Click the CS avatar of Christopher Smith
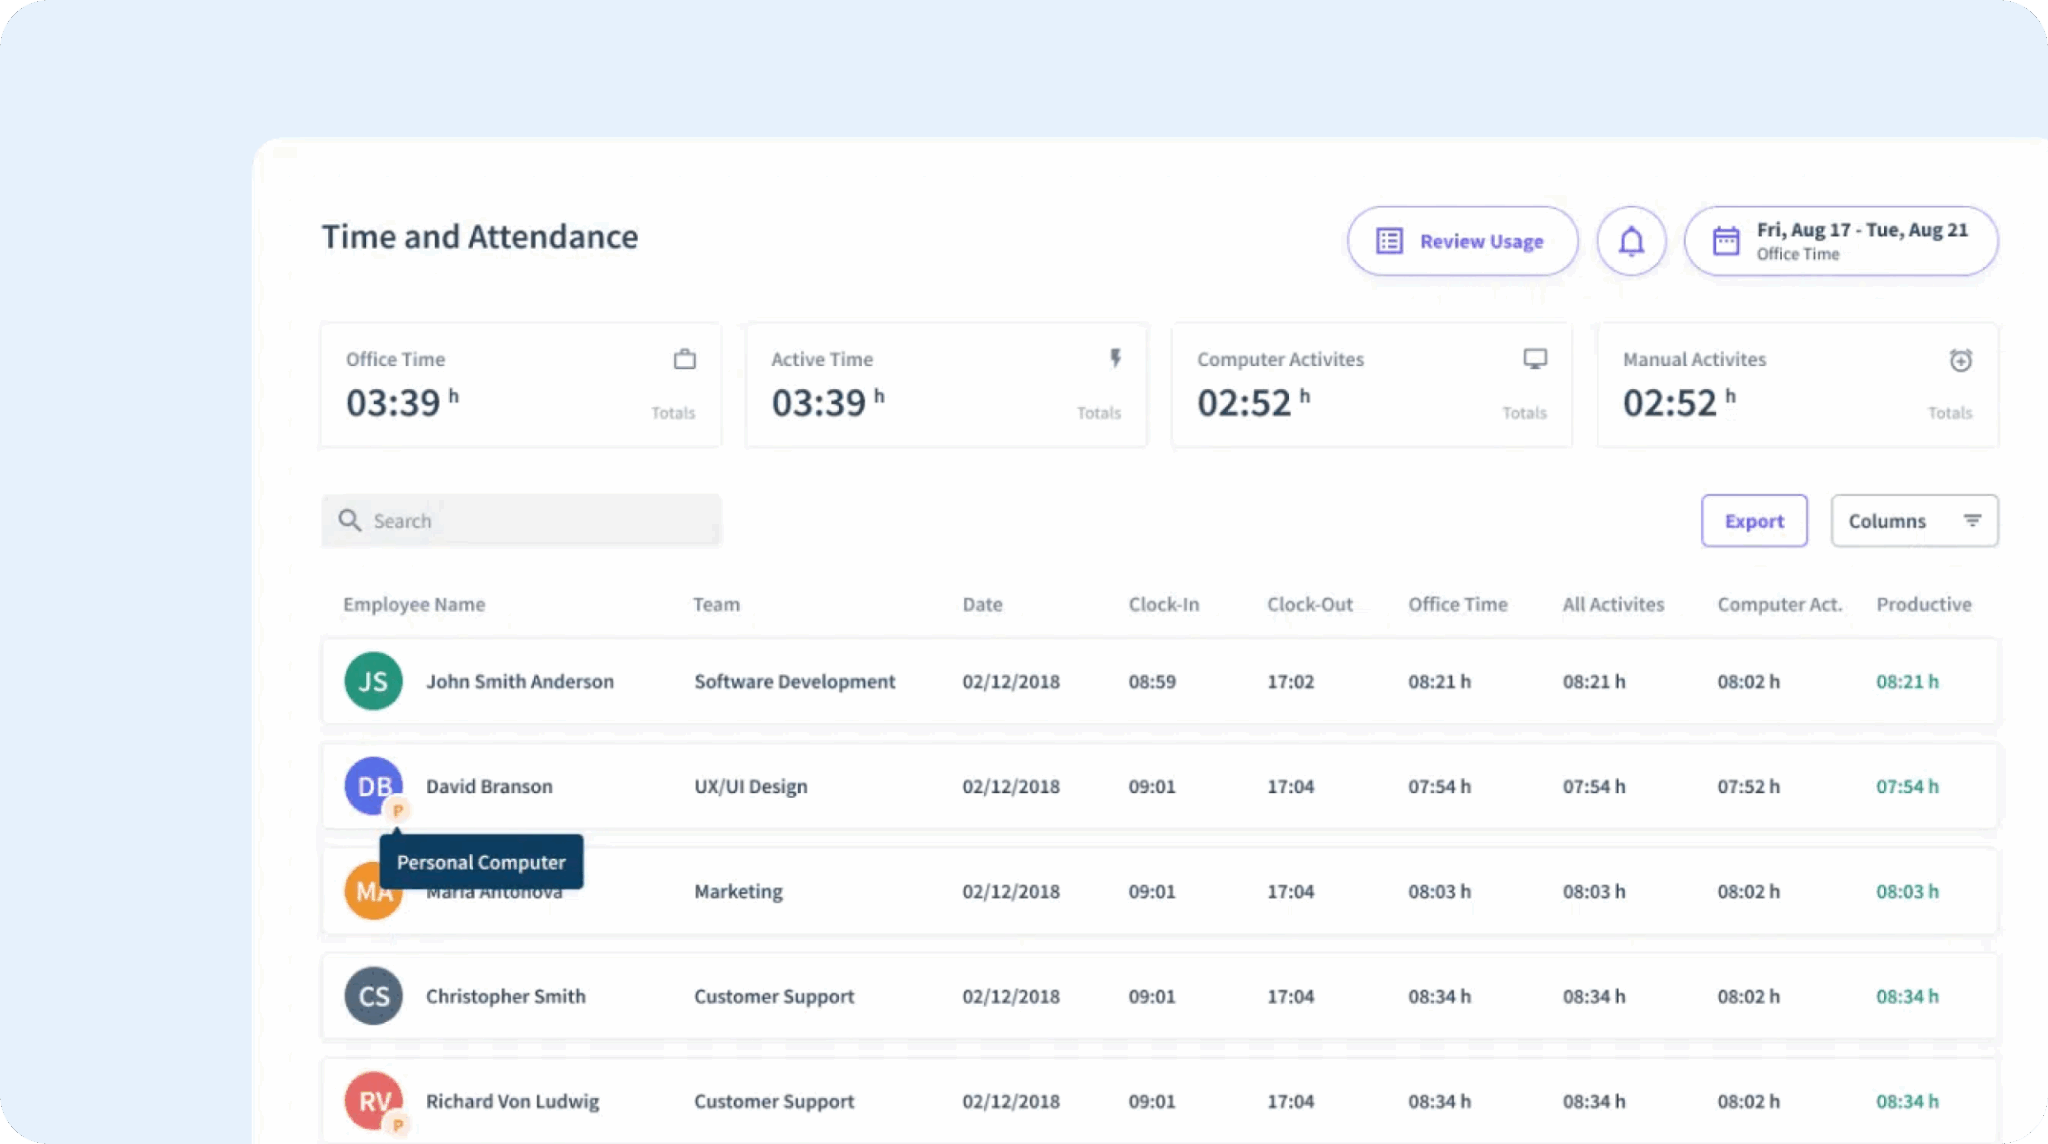This screenshot has width=2048, height=1144. 373,996
